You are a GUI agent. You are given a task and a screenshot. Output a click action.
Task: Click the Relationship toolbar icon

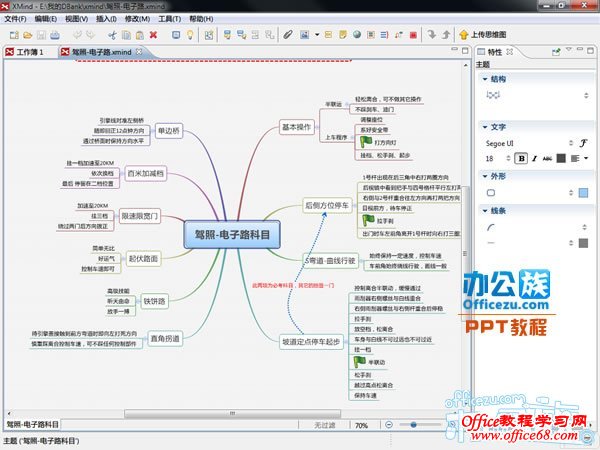pos(399,35)
